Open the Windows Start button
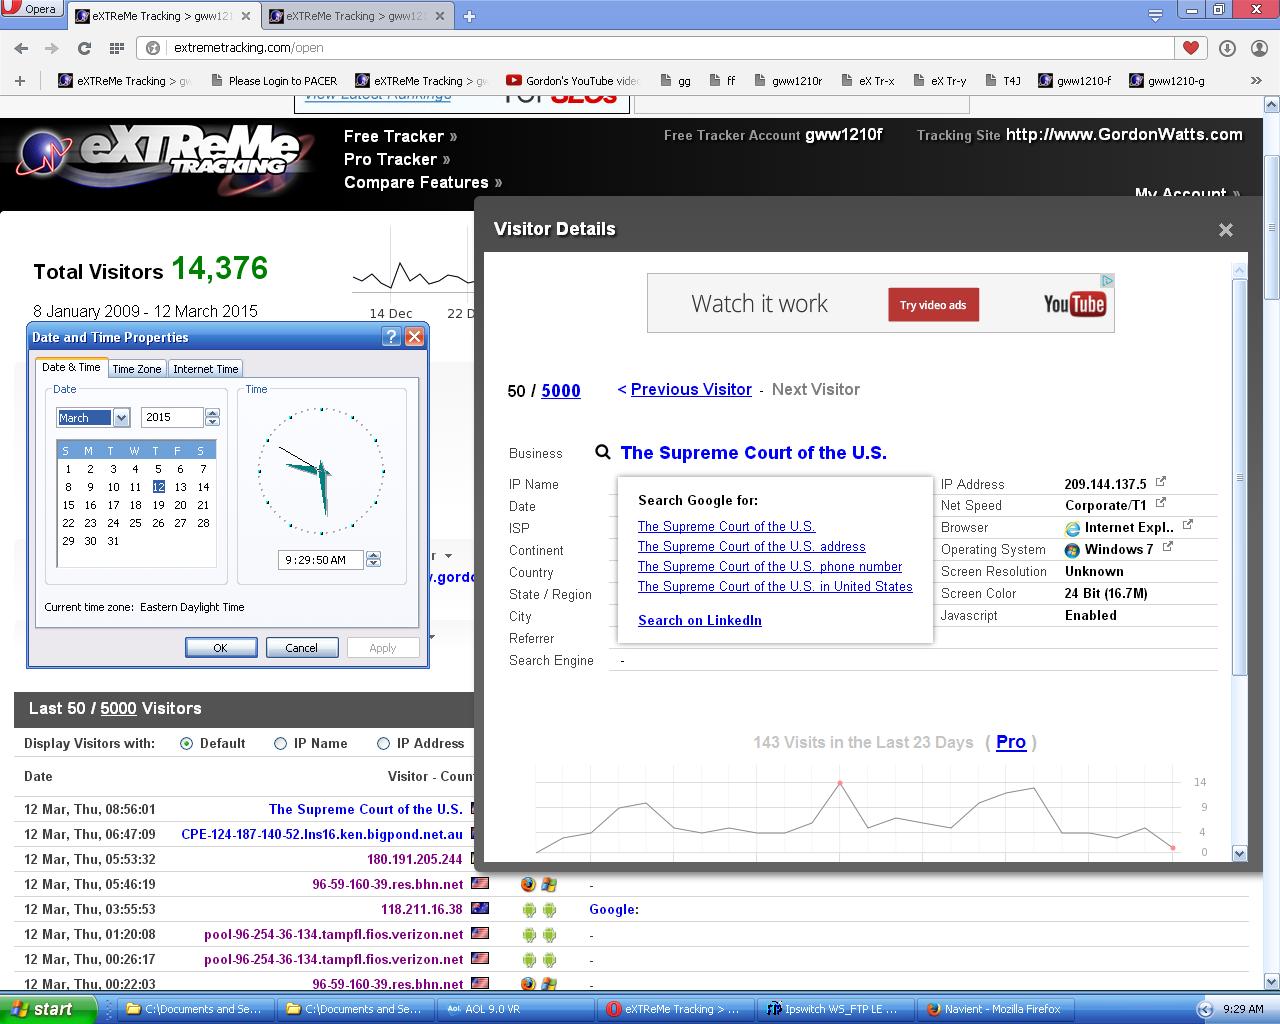The height and width of the screenshot is (1024, 1280). coord(47,1009)
